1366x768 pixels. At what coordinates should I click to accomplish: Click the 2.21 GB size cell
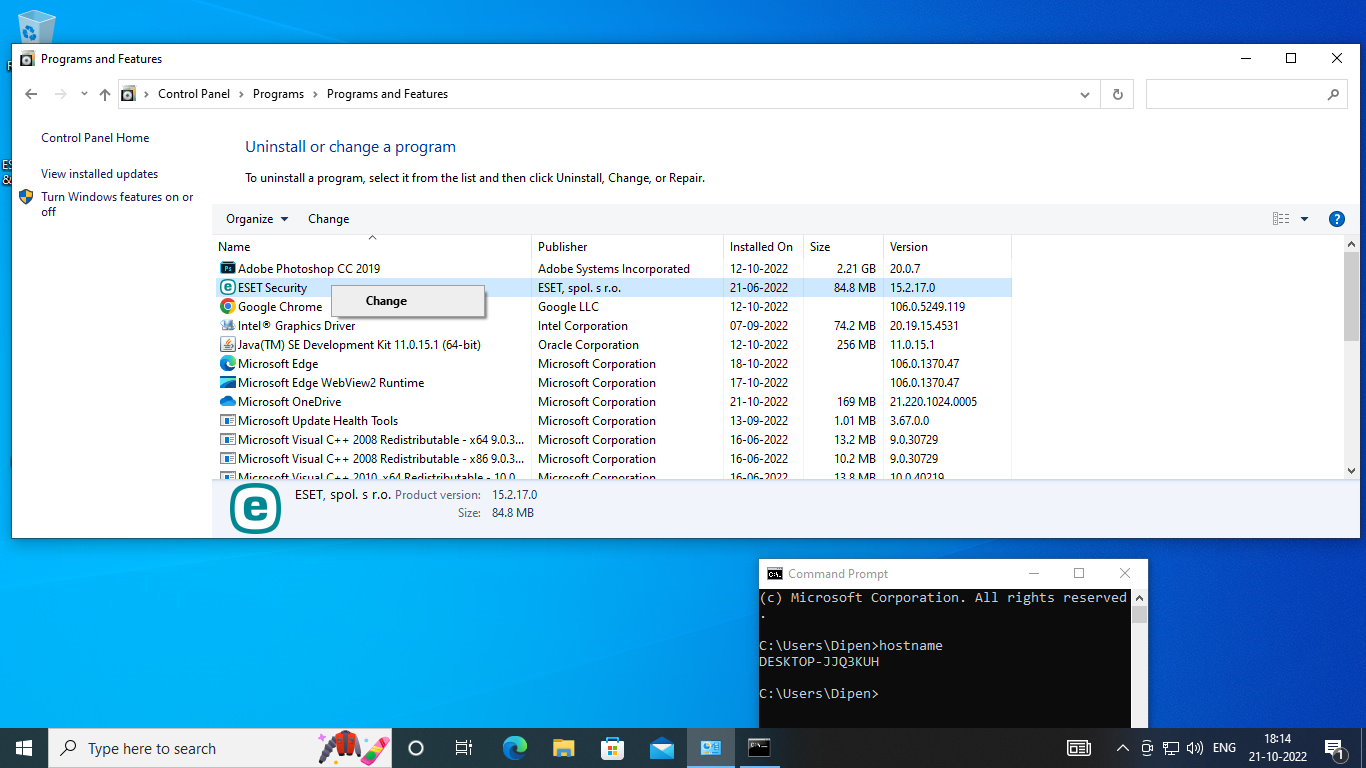(856, 268)
